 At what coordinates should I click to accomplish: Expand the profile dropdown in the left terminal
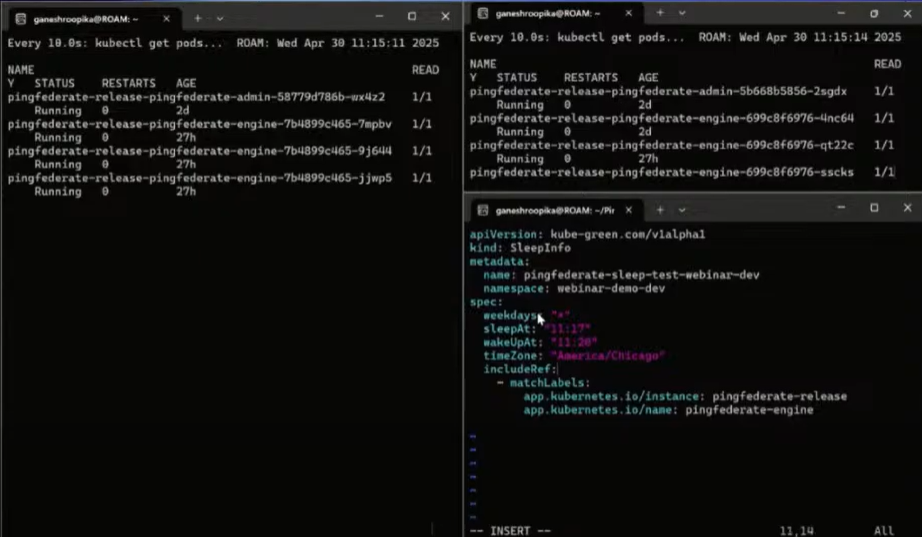tap(220, 18)
